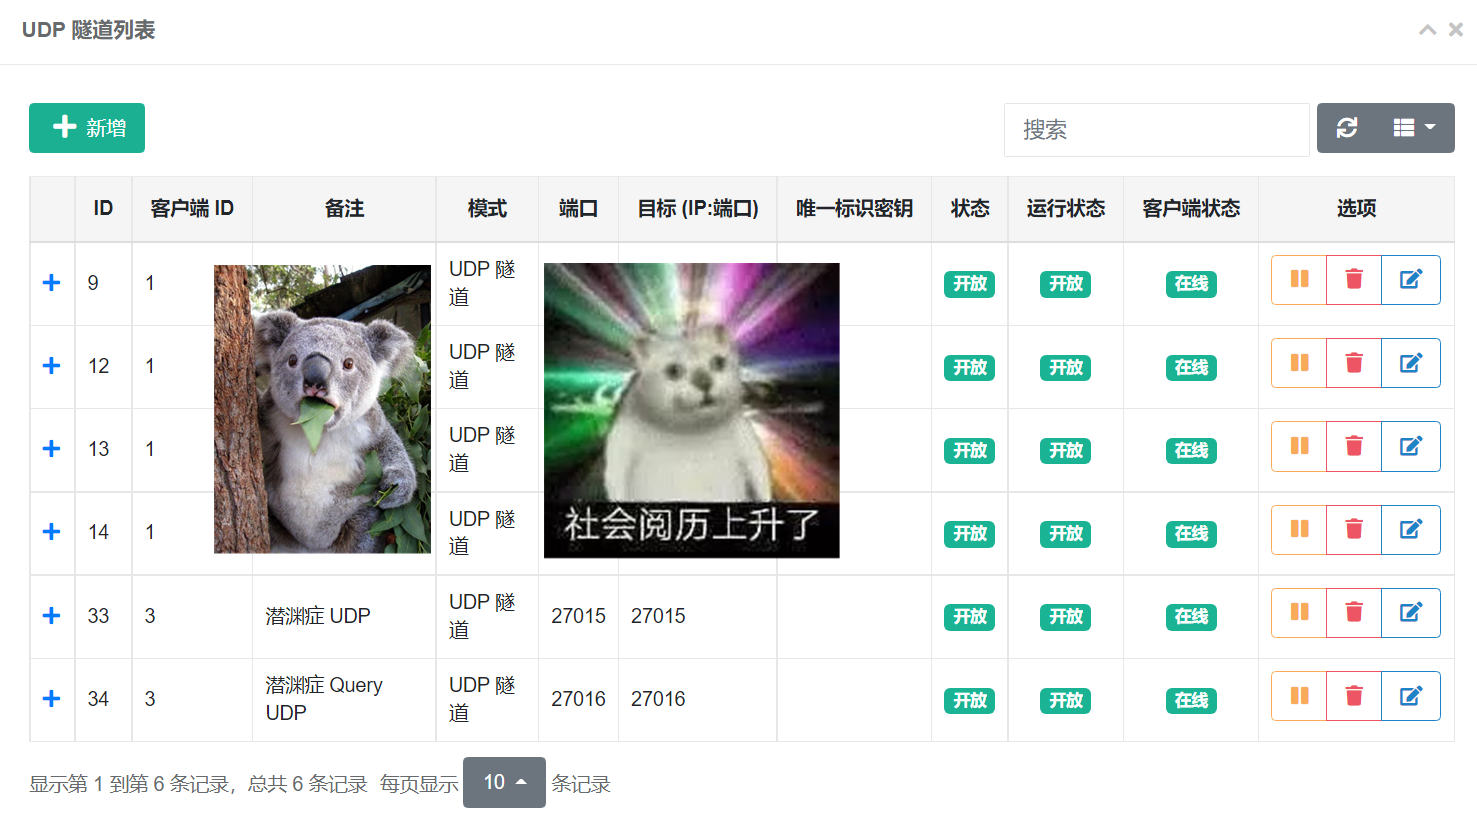Open the page size 10 dropdown
Viewport: 1477px width, 818px height.
coord(504,782)
